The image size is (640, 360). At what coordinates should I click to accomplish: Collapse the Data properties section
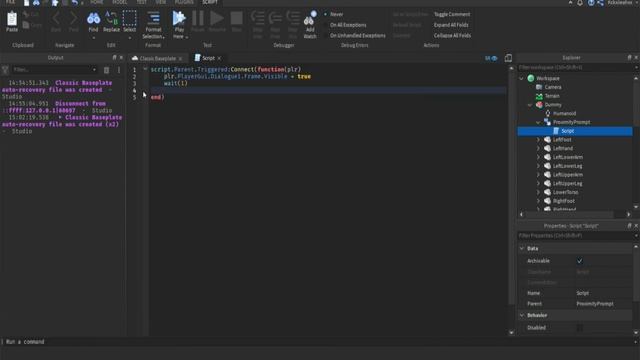522,248
